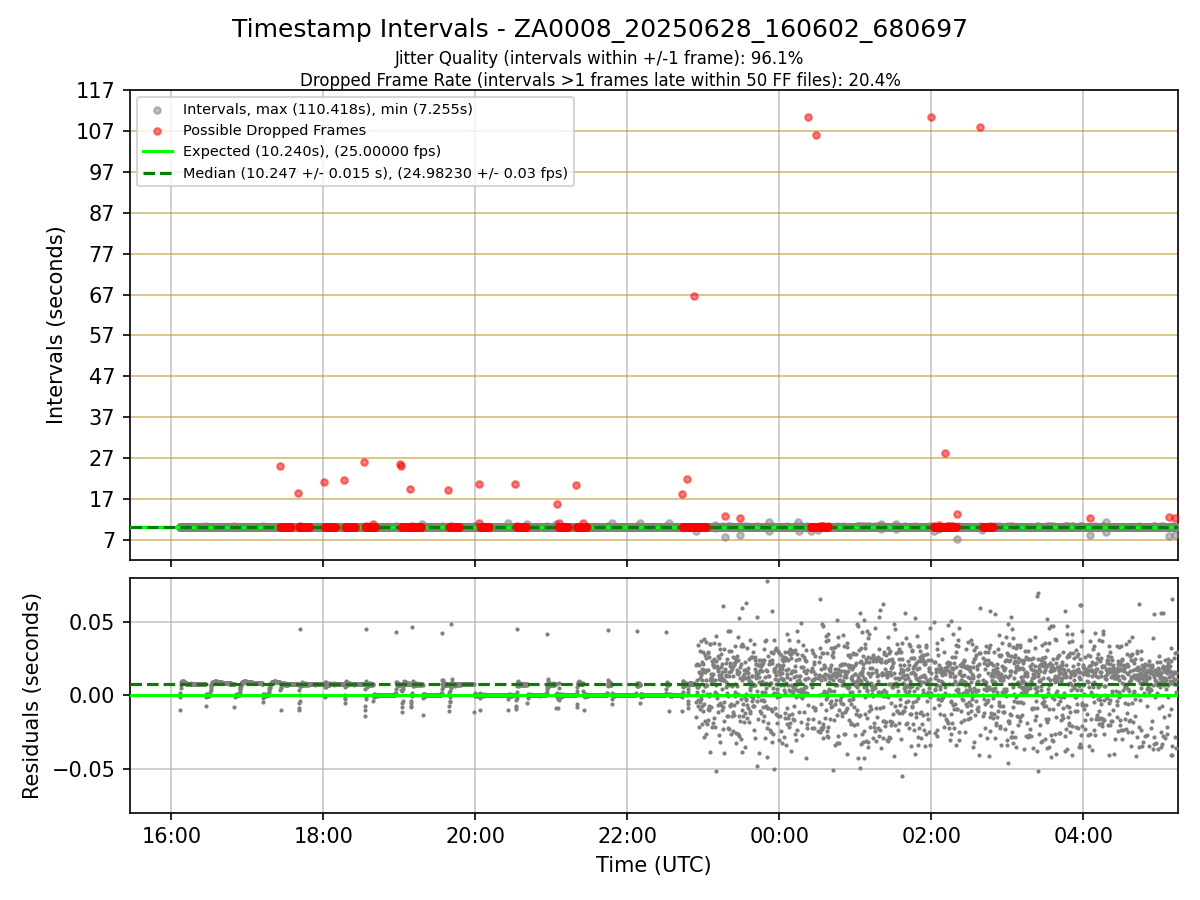Select legend text "Intervals, max (110.418s), min (7.255s)"
The image size is (1200, 900).
coord(327,109)
